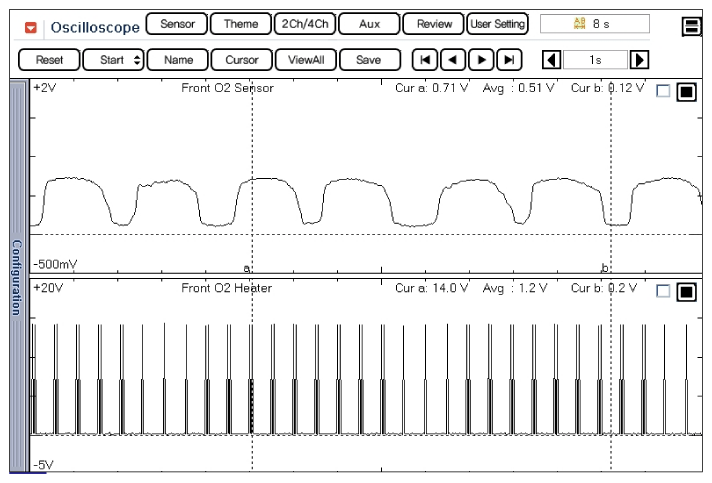Click the 8 s record time field

click(x=594, y=24)
